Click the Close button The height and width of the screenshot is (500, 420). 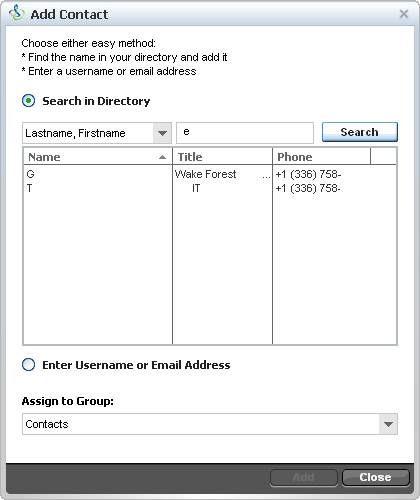[376, 477]
